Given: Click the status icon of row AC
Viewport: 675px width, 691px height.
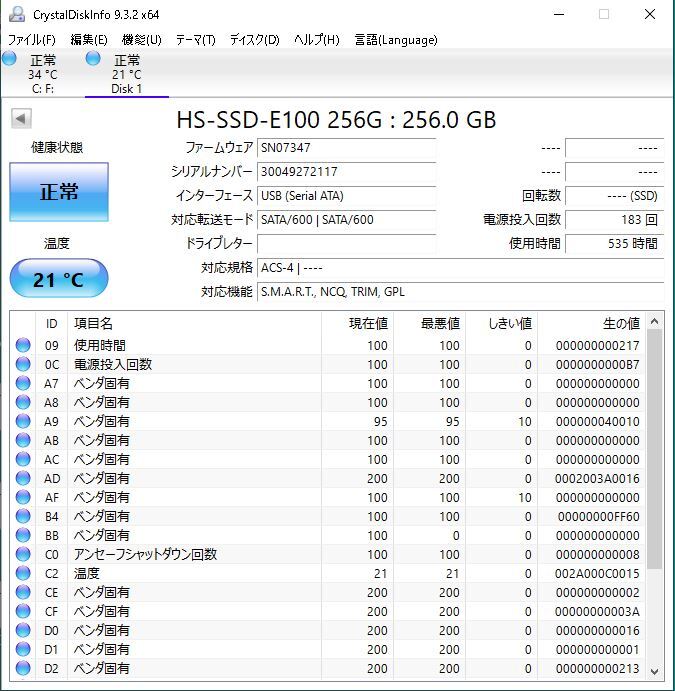Looking at the screenshot, I should point(23,459).
